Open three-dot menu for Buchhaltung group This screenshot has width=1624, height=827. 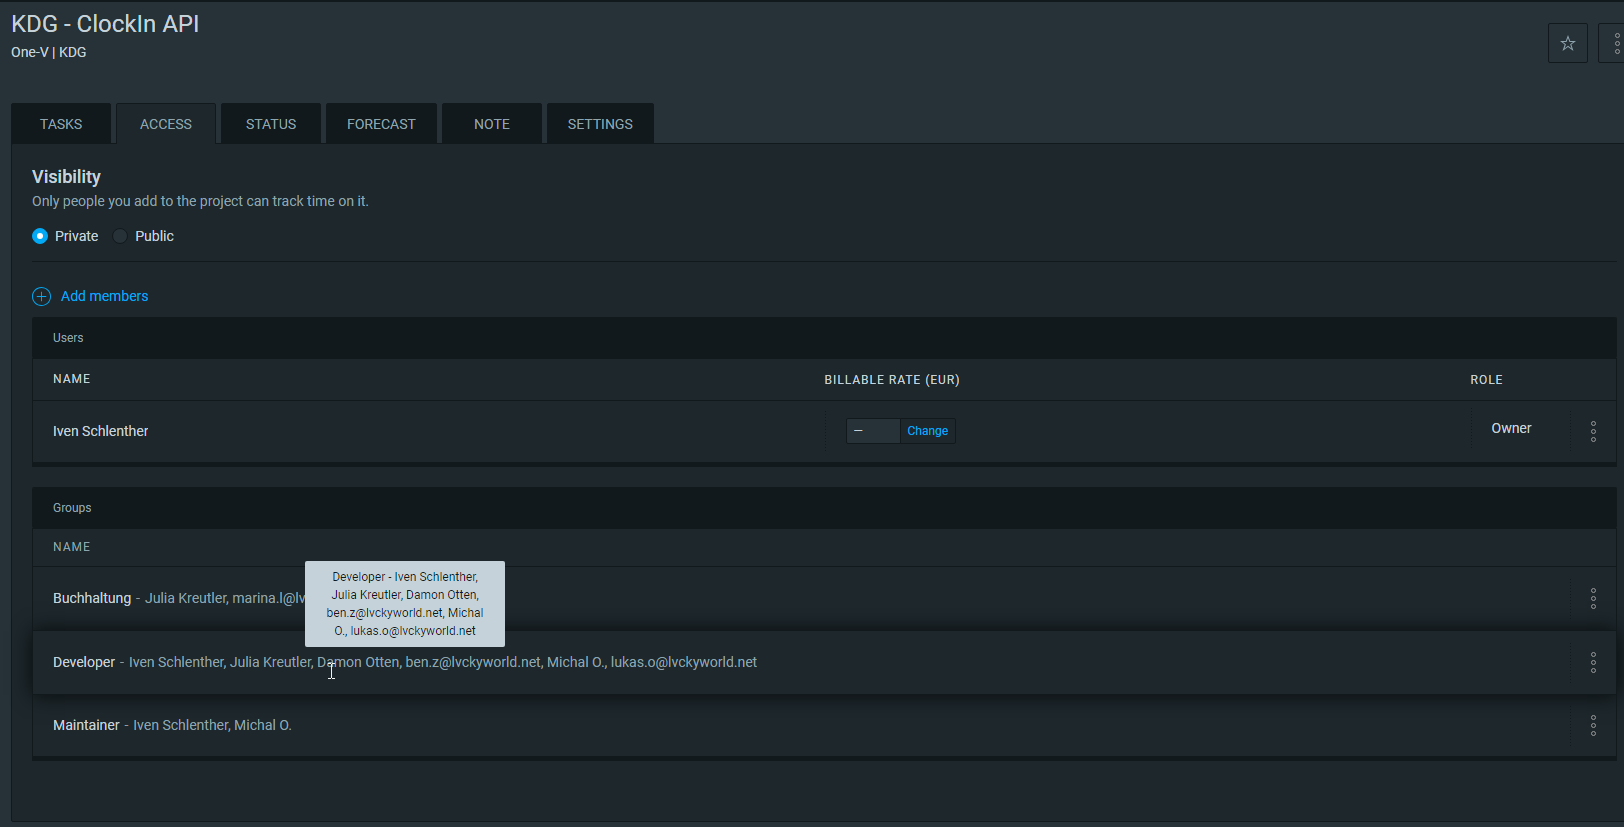(1593, 598)
